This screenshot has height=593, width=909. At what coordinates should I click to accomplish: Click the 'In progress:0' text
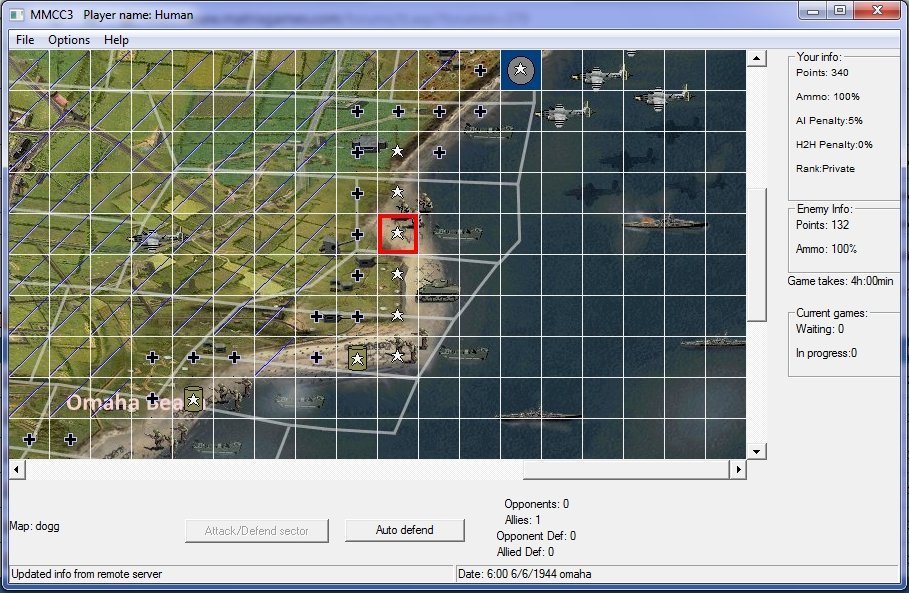(x=826, y=353)
